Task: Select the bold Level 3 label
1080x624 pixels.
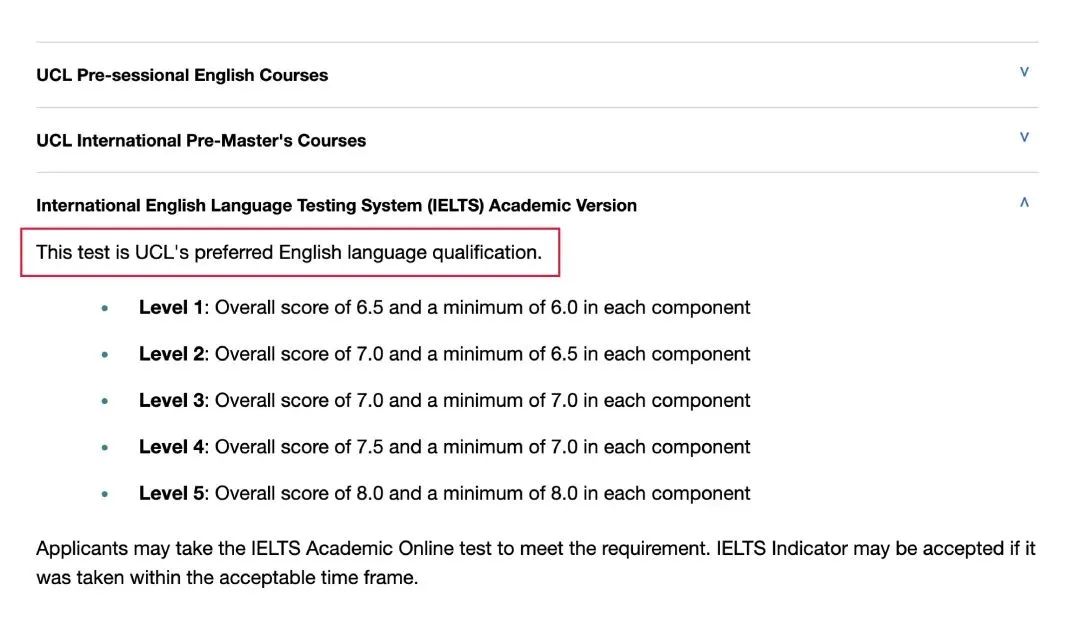Action: tap(171, 401)
